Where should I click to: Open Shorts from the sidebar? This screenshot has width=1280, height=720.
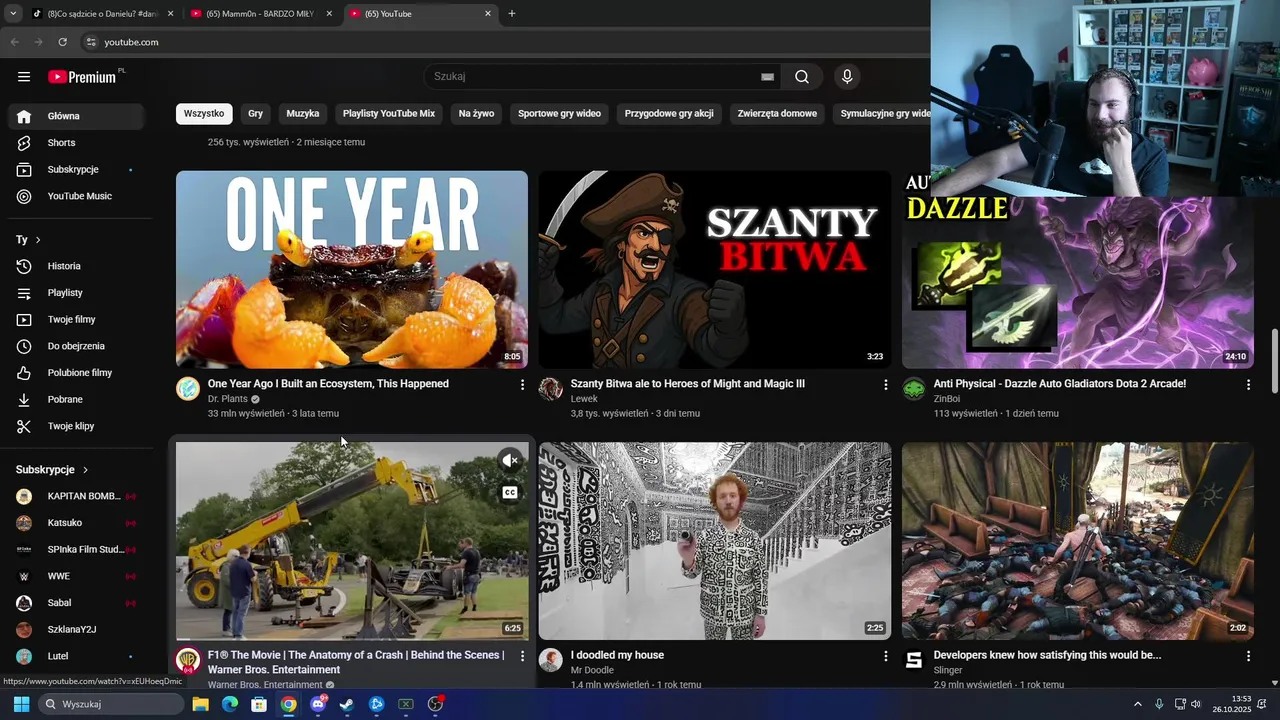pos(61,143)
